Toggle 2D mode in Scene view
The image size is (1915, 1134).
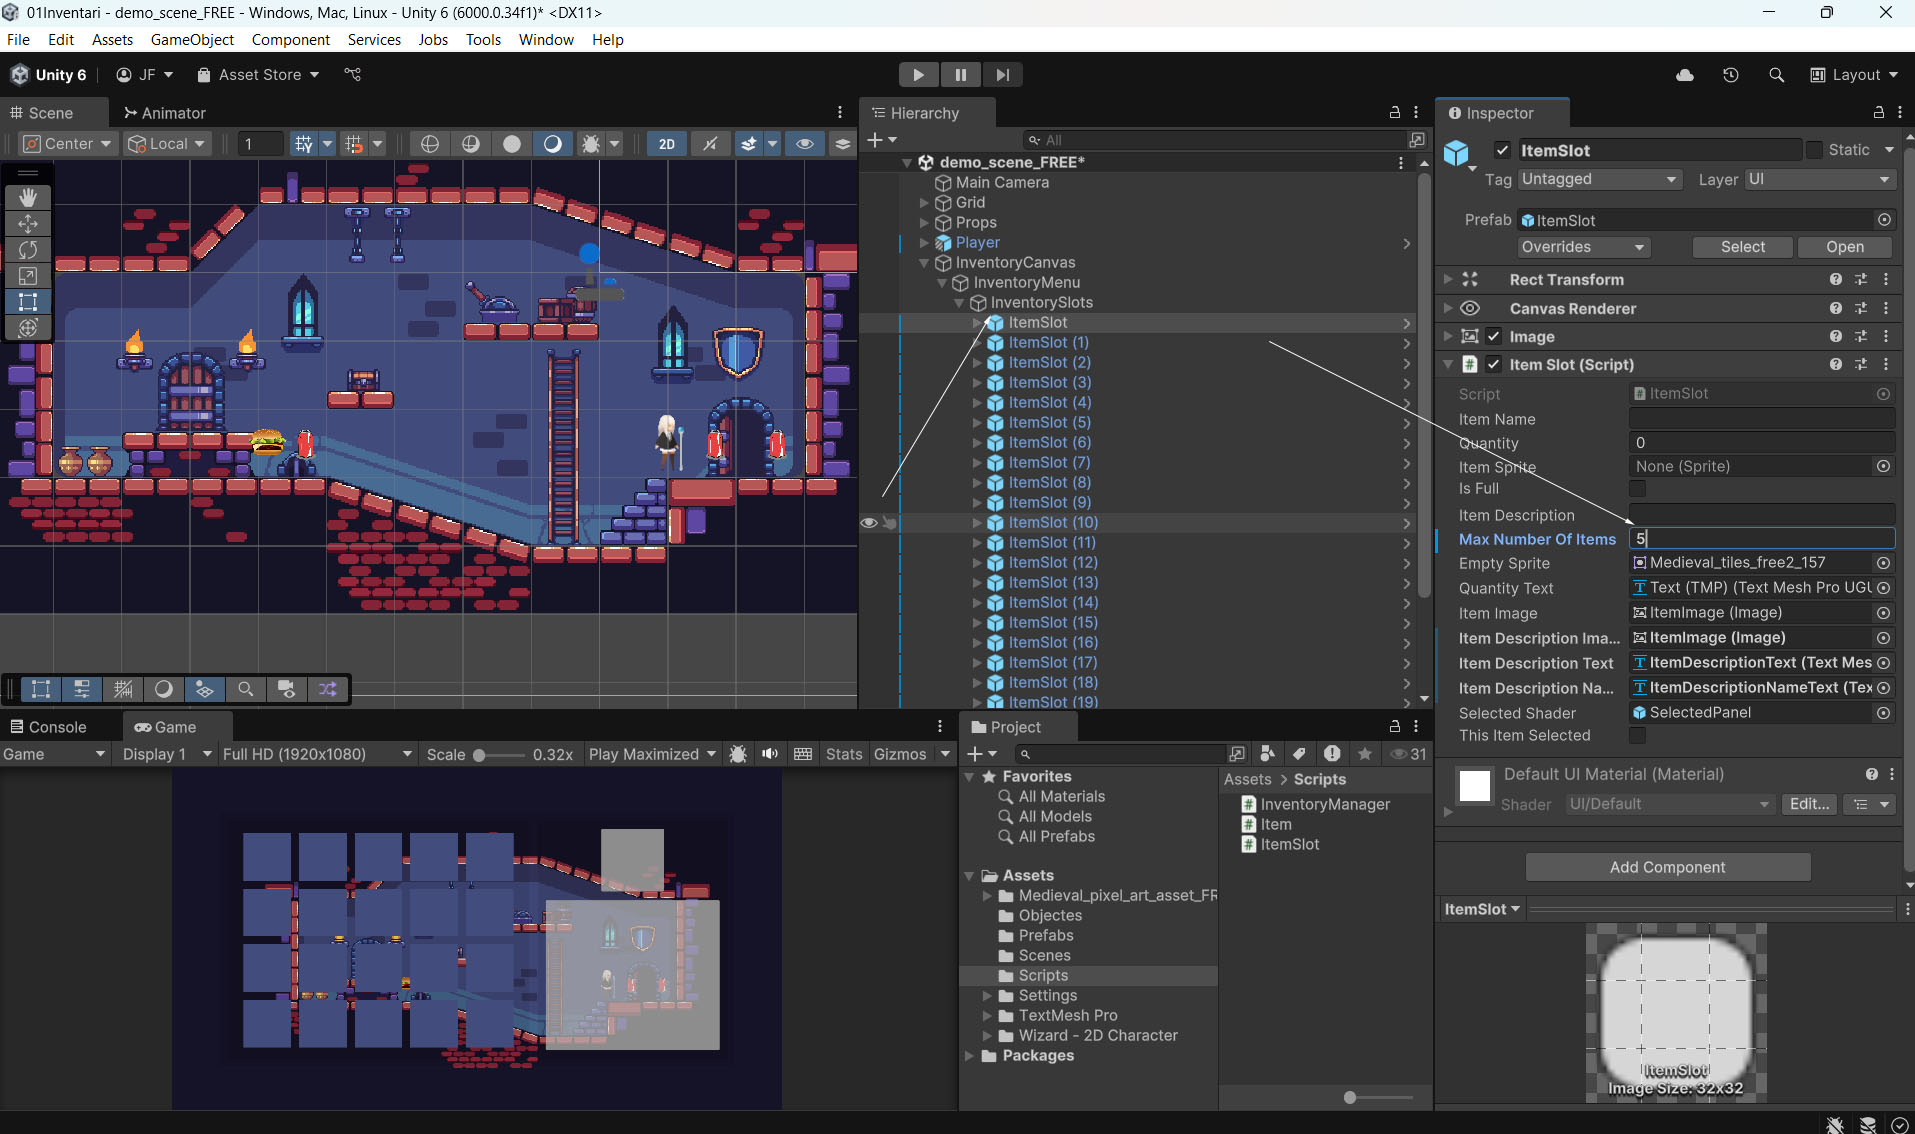(x=666, y=144)
